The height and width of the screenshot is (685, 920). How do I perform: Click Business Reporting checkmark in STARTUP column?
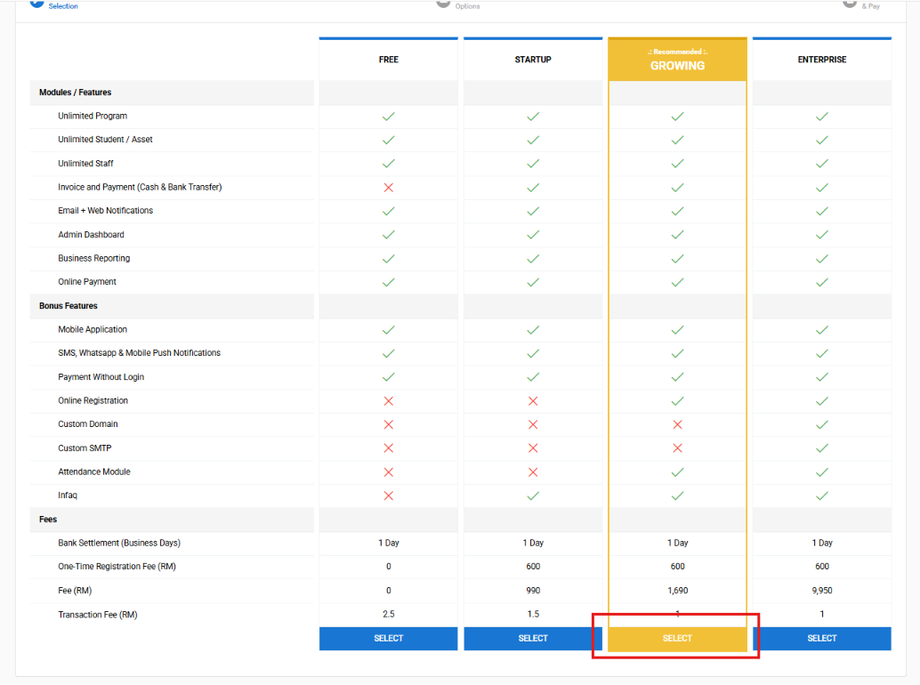pyautogui.click(x=533, y=259)
